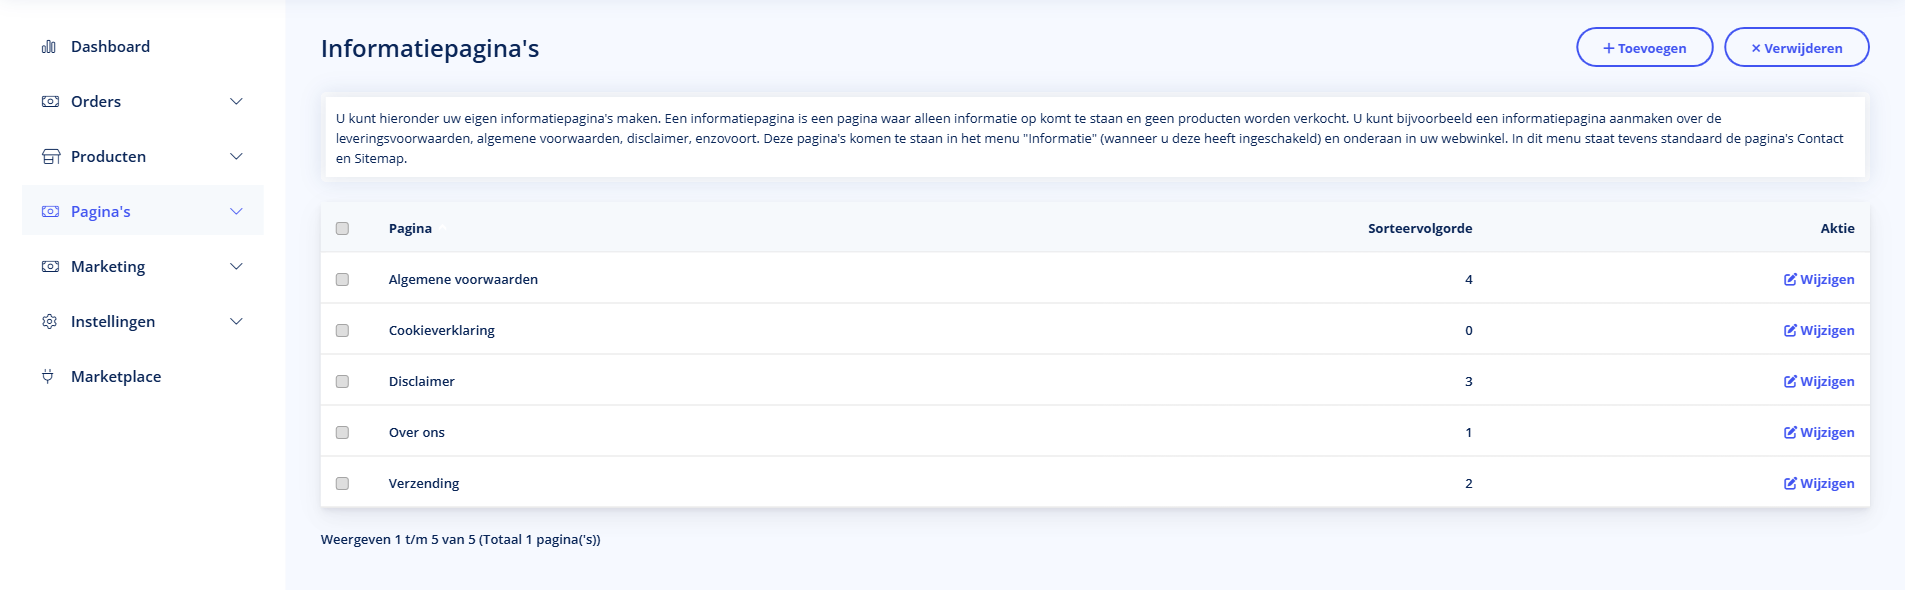The height and width of the screenshot is (590, 1905).
Task: Go to the Dashboard menu item
Action: pos(110,47)
